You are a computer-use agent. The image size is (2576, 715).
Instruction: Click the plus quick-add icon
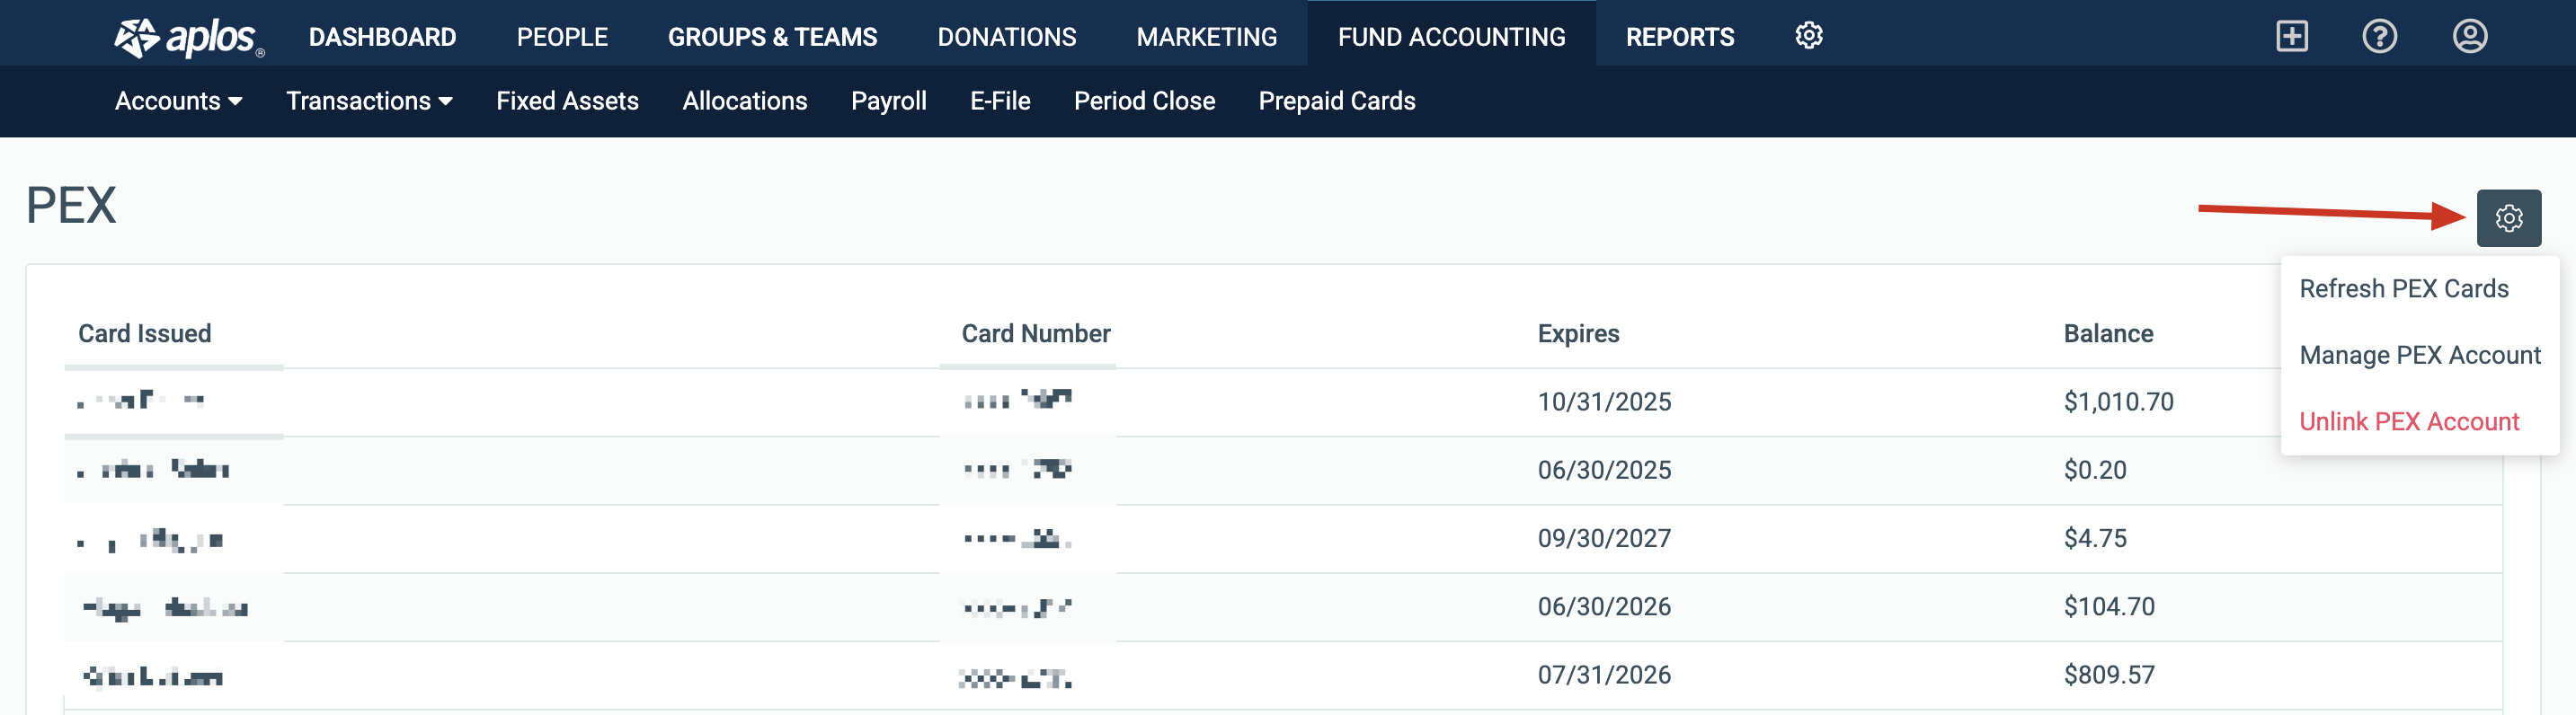click(2291, 37)
